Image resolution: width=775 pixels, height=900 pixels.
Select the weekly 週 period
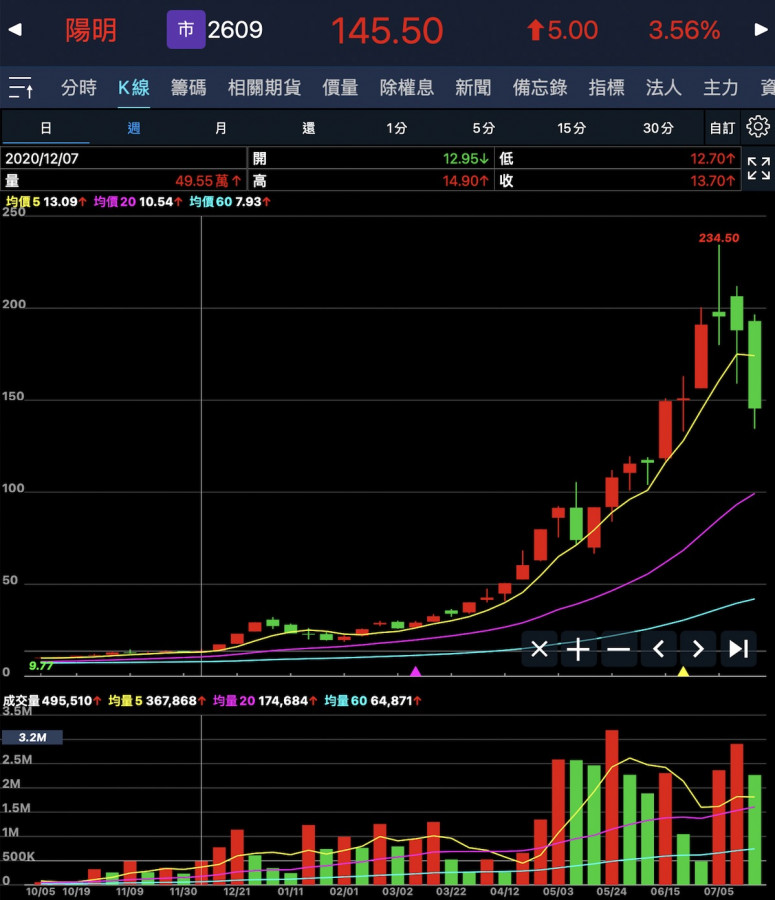[133, 128]
